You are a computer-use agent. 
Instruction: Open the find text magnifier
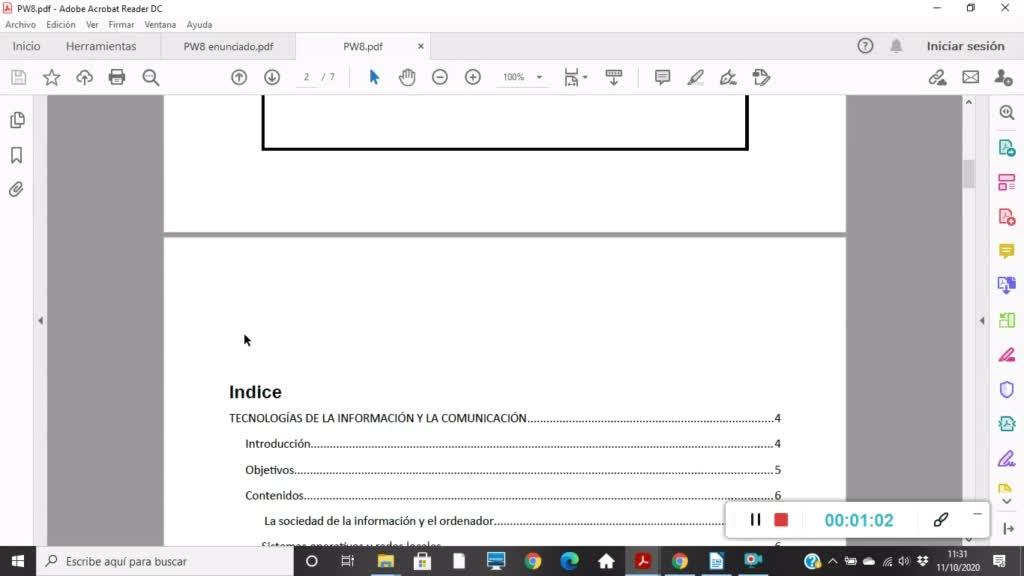[151, 77]
